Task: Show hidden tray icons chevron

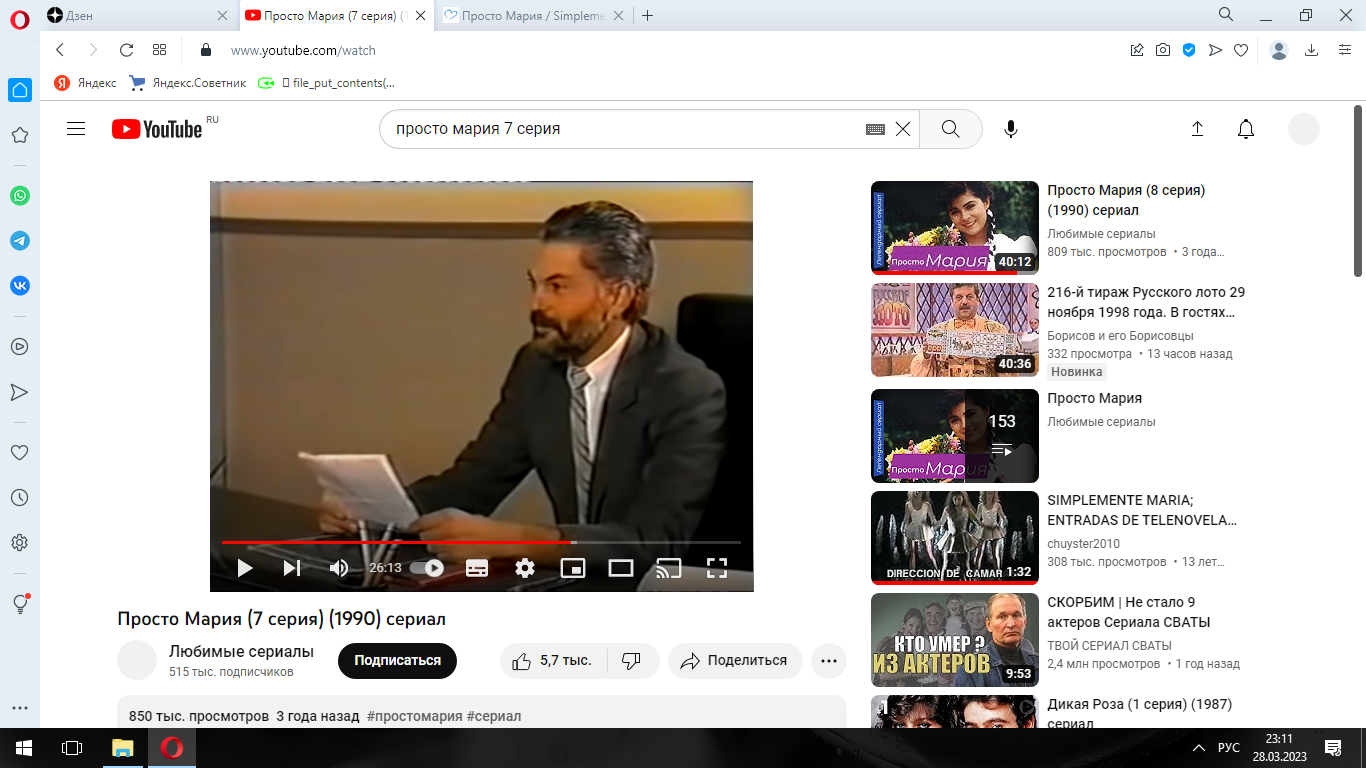Action: click(1199, 748)
